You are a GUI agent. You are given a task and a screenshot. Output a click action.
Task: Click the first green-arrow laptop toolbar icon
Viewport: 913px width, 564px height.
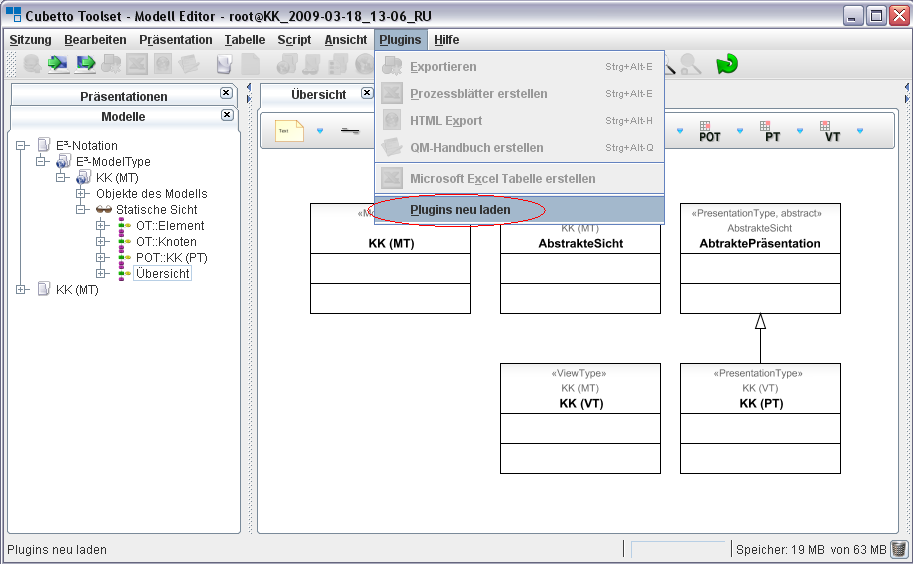click(58, 63)
